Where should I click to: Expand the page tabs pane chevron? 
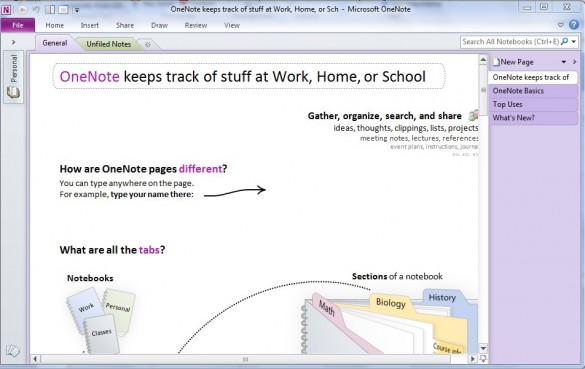[575, 62]
